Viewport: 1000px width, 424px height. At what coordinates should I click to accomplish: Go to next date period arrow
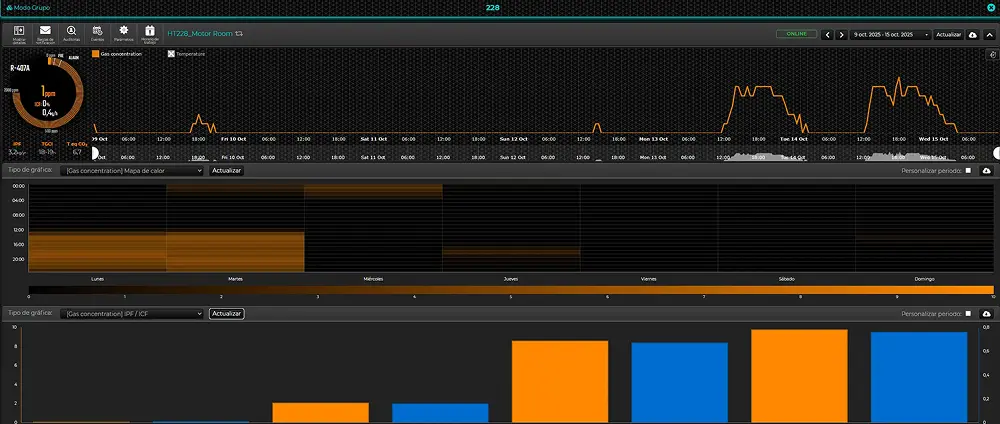coord(842,35)
